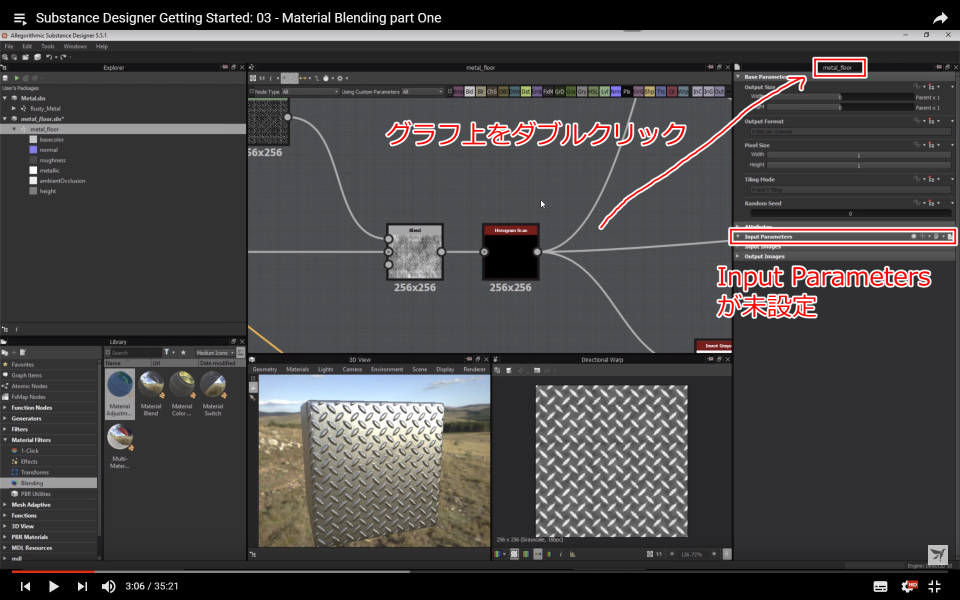
Task: Open the Help menu
Action: pyautogui.click(x=102, y=47)
